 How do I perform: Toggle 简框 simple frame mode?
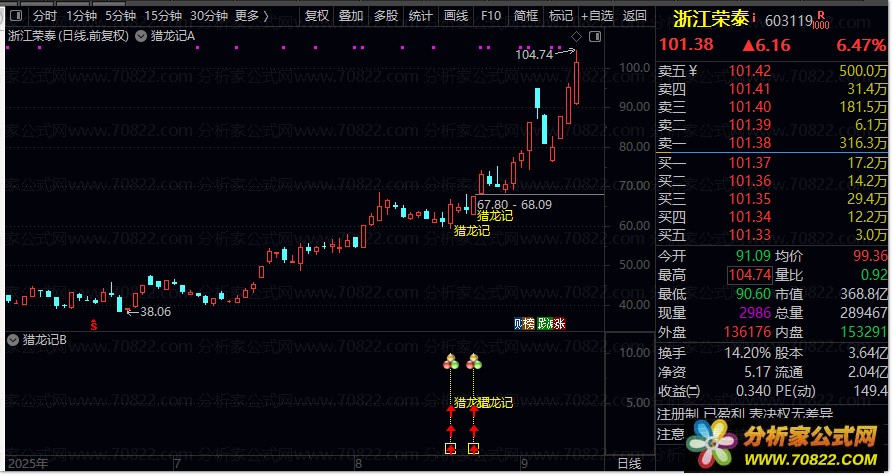pos(526,15)
